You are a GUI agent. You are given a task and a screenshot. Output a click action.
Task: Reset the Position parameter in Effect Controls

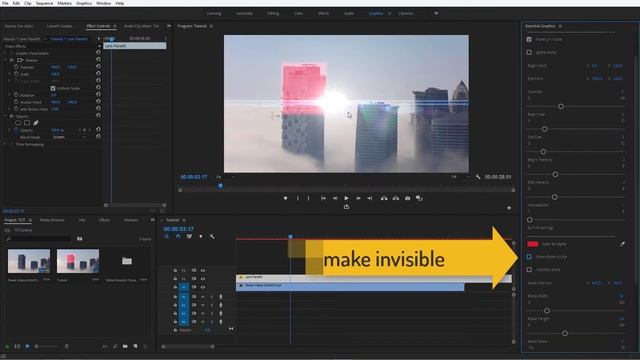(98, 67)
